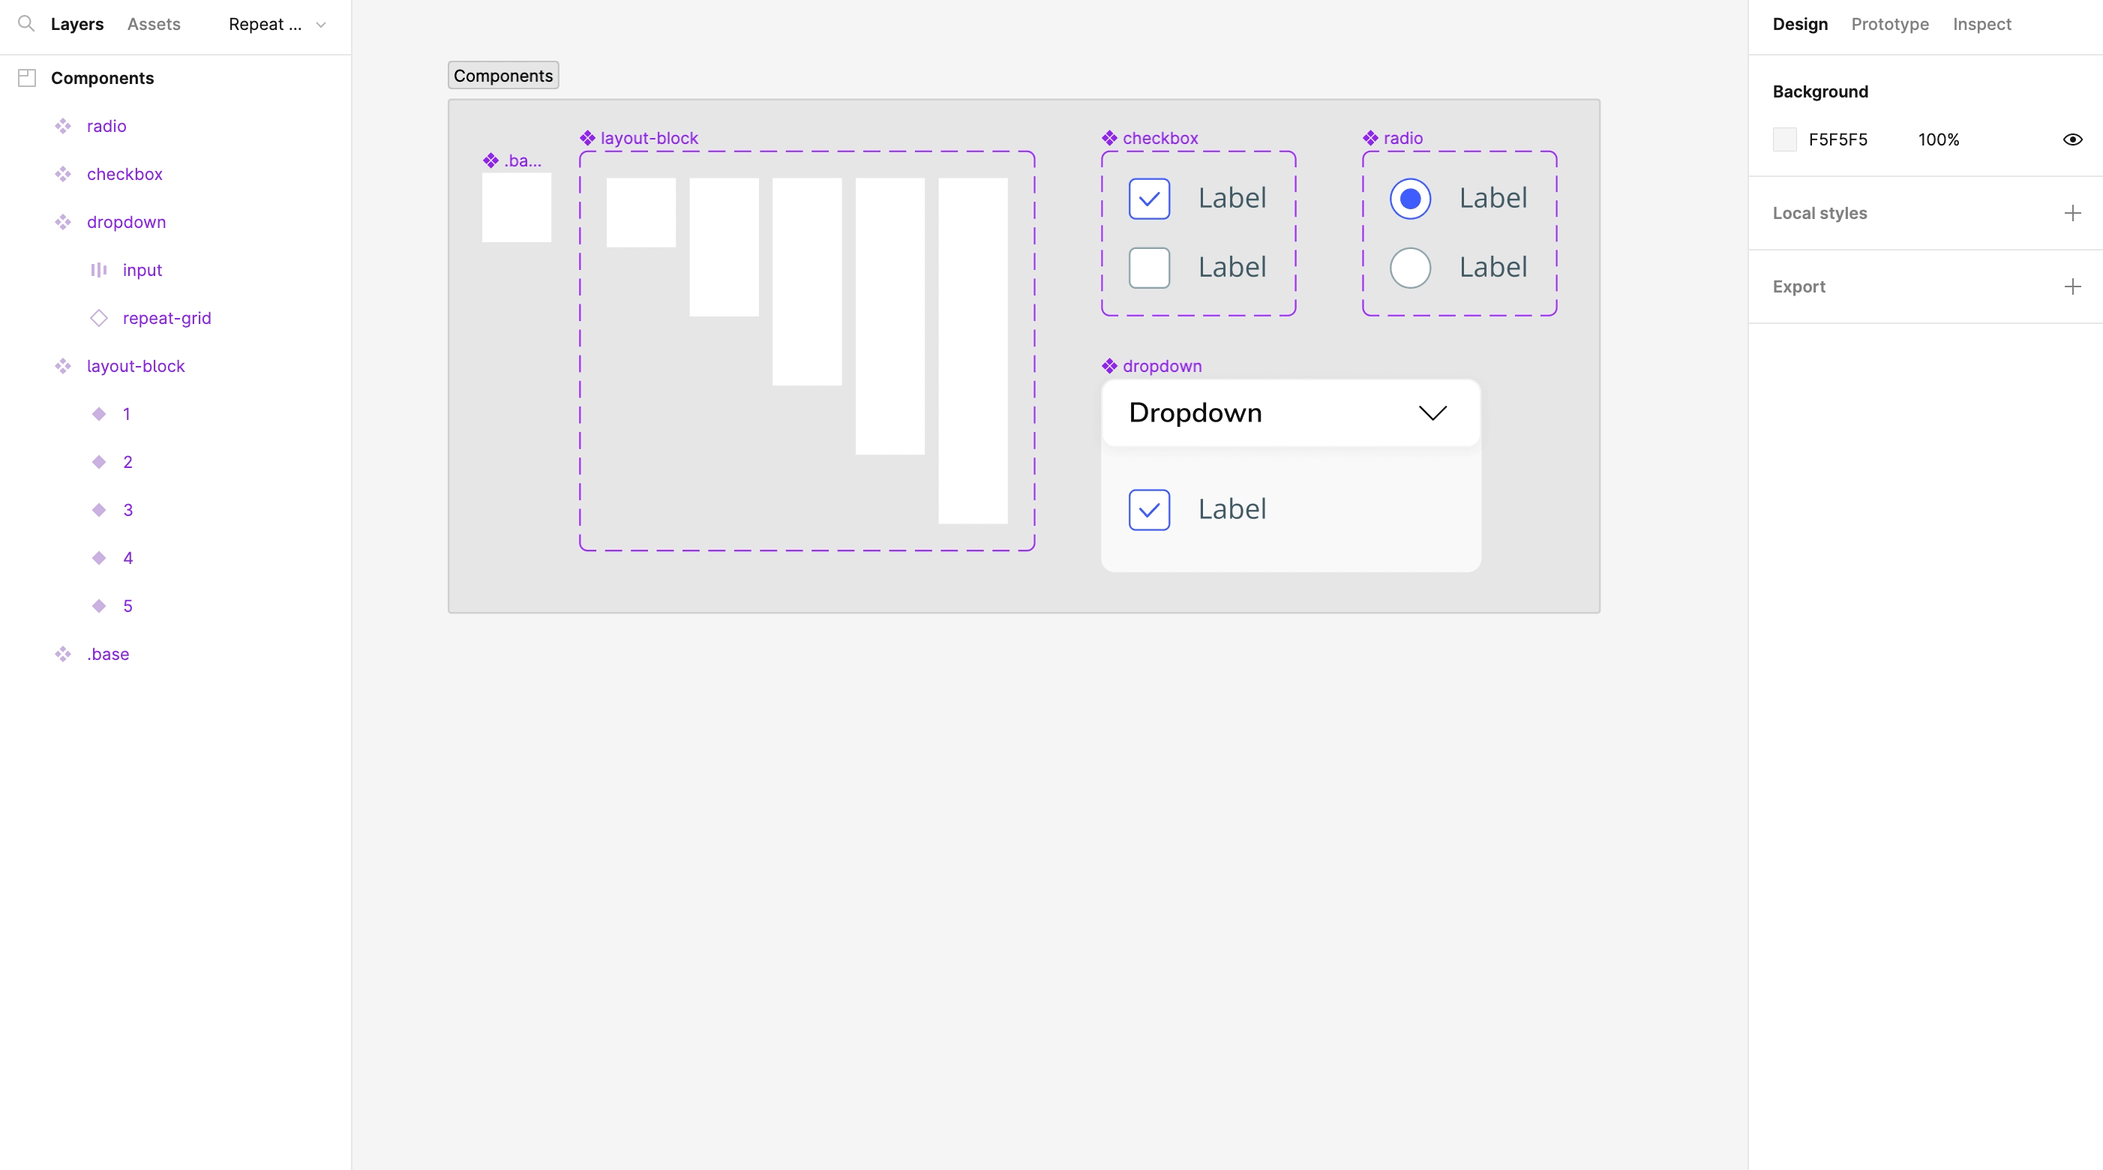2103x1170 pixels.
Task: Click the Components frame icon in layers
Action: tap(27, 78)
